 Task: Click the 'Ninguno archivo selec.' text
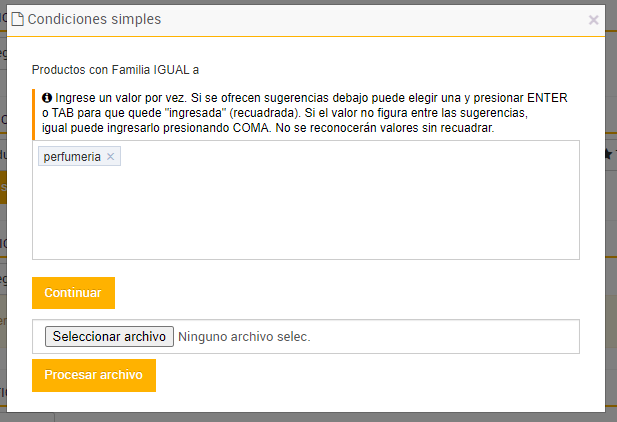(244, 337)
